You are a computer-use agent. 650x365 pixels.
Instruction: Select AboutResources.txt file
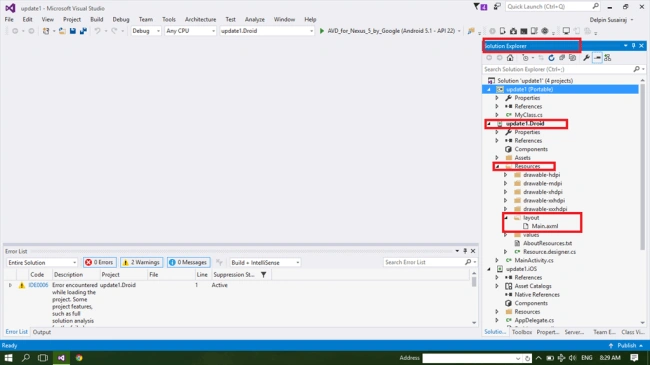point(547,243)
